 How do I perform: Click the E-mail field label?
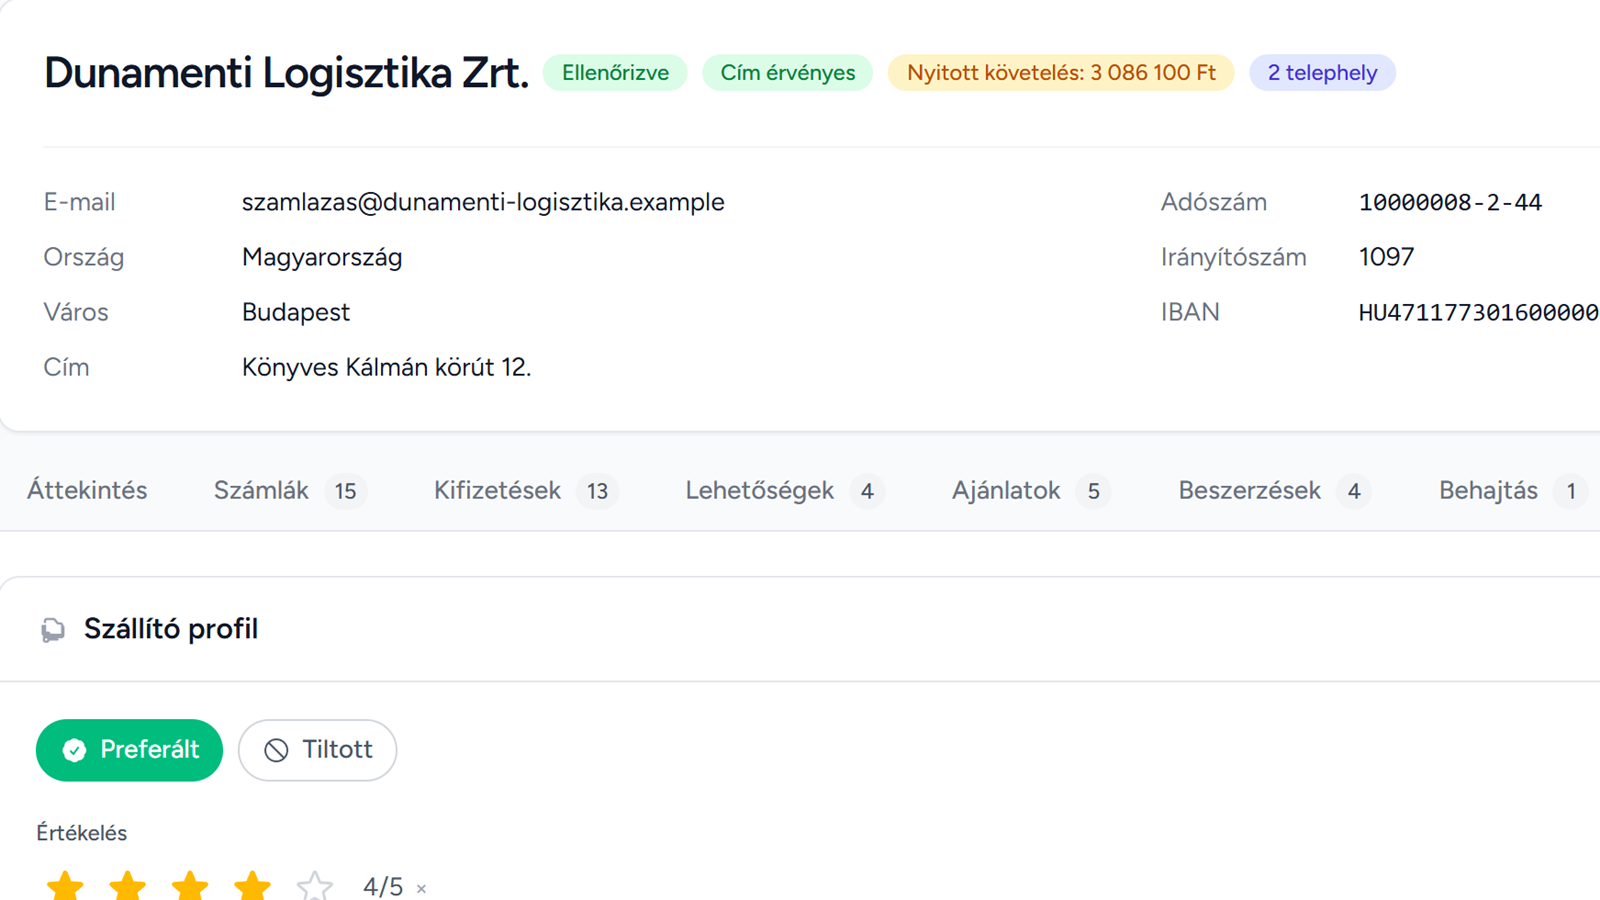79,202
